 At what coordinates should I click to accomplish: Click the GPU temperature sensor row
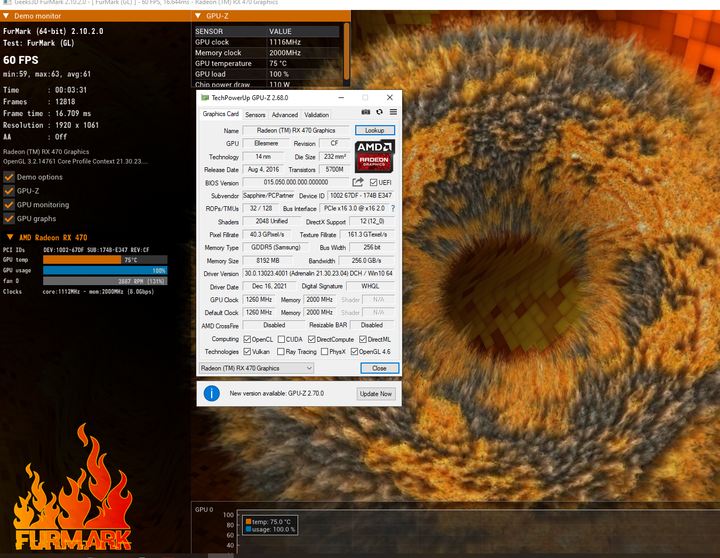pyautogui.click(x=267, y=63)
